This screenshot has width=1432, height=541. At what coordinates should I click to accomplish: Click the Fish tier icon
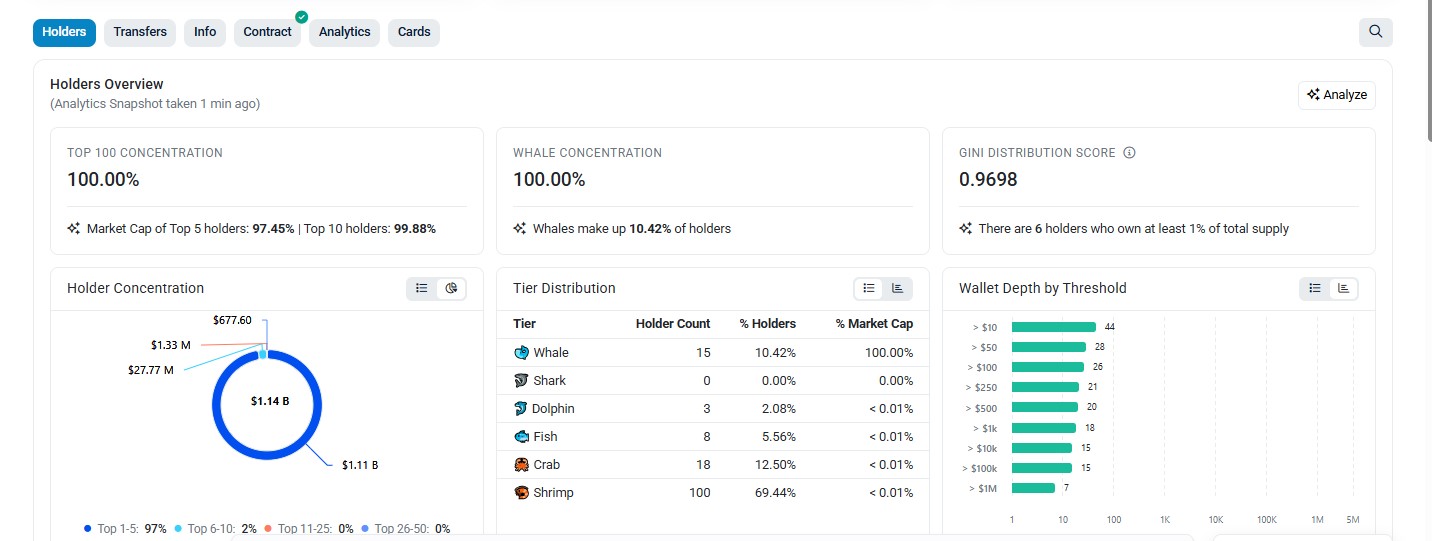pyautogui.click(x=520, y=436)
